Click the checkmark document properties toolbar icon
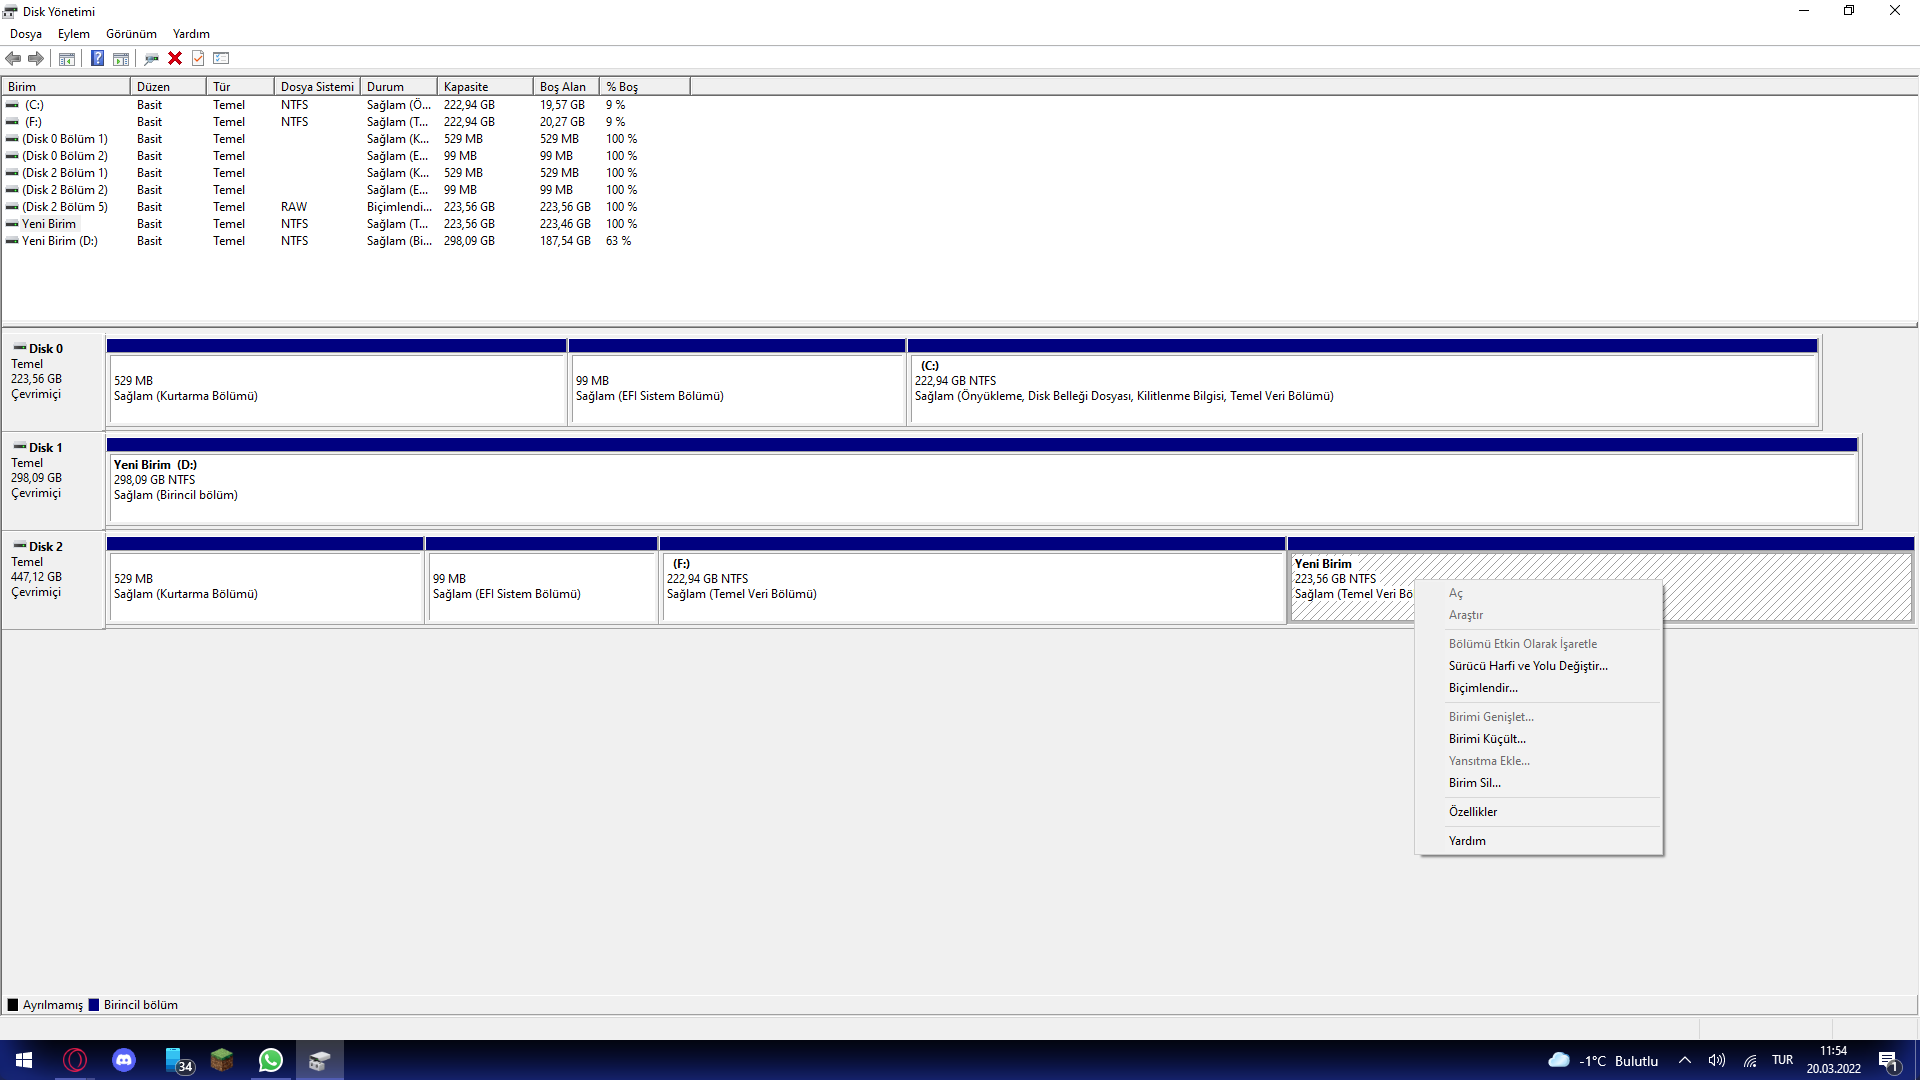The width and height of the screenshot is (1920, 1080). pyautogui.click(x=198, y=58)
